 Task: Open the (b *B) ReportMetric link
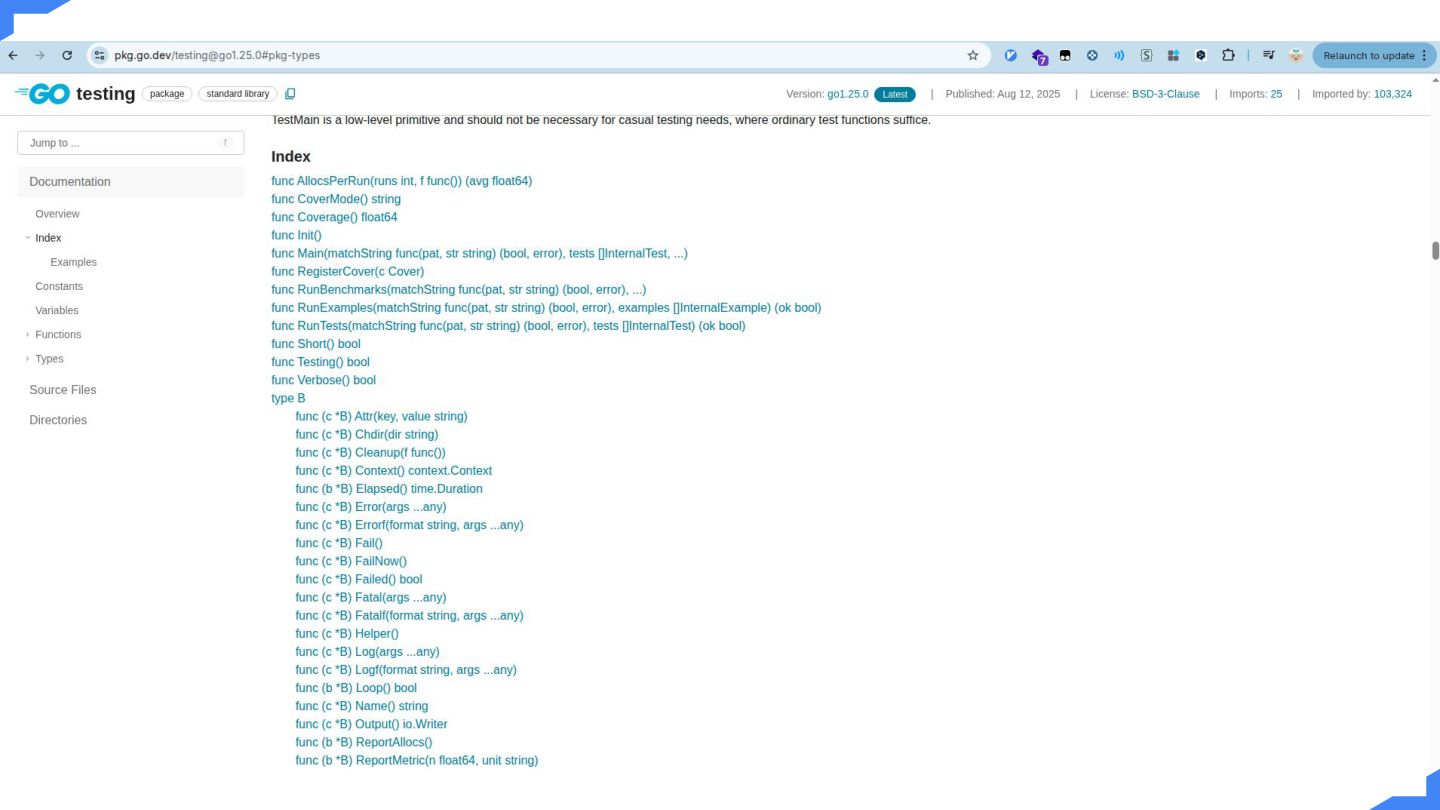tap(416, 760)
